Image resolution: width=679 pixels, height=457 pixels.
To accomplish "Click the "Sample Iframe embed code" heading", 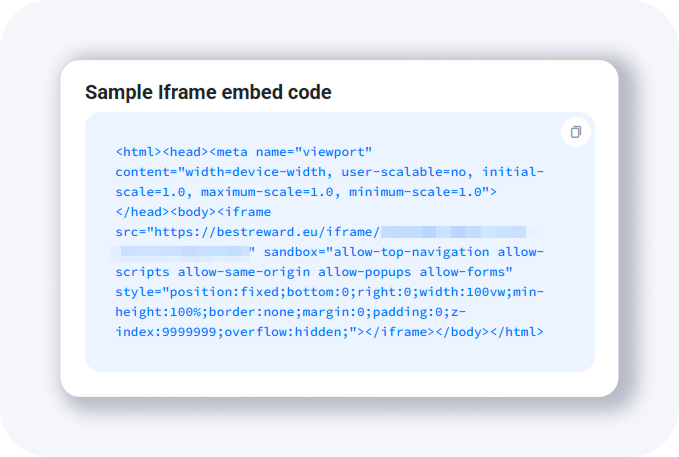I will pyautogui.click(x=208, y=92).
